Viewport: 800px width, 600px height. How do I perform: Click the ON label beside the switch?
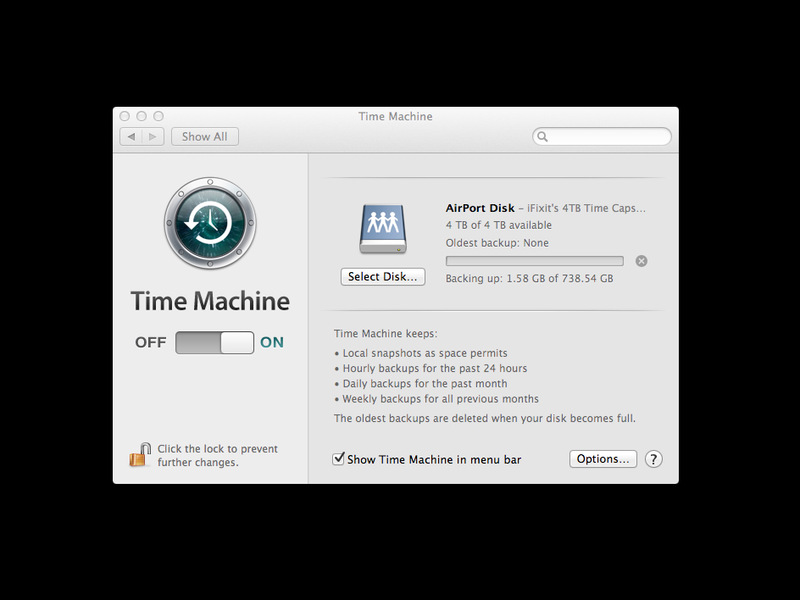click(x=272, y=342)
